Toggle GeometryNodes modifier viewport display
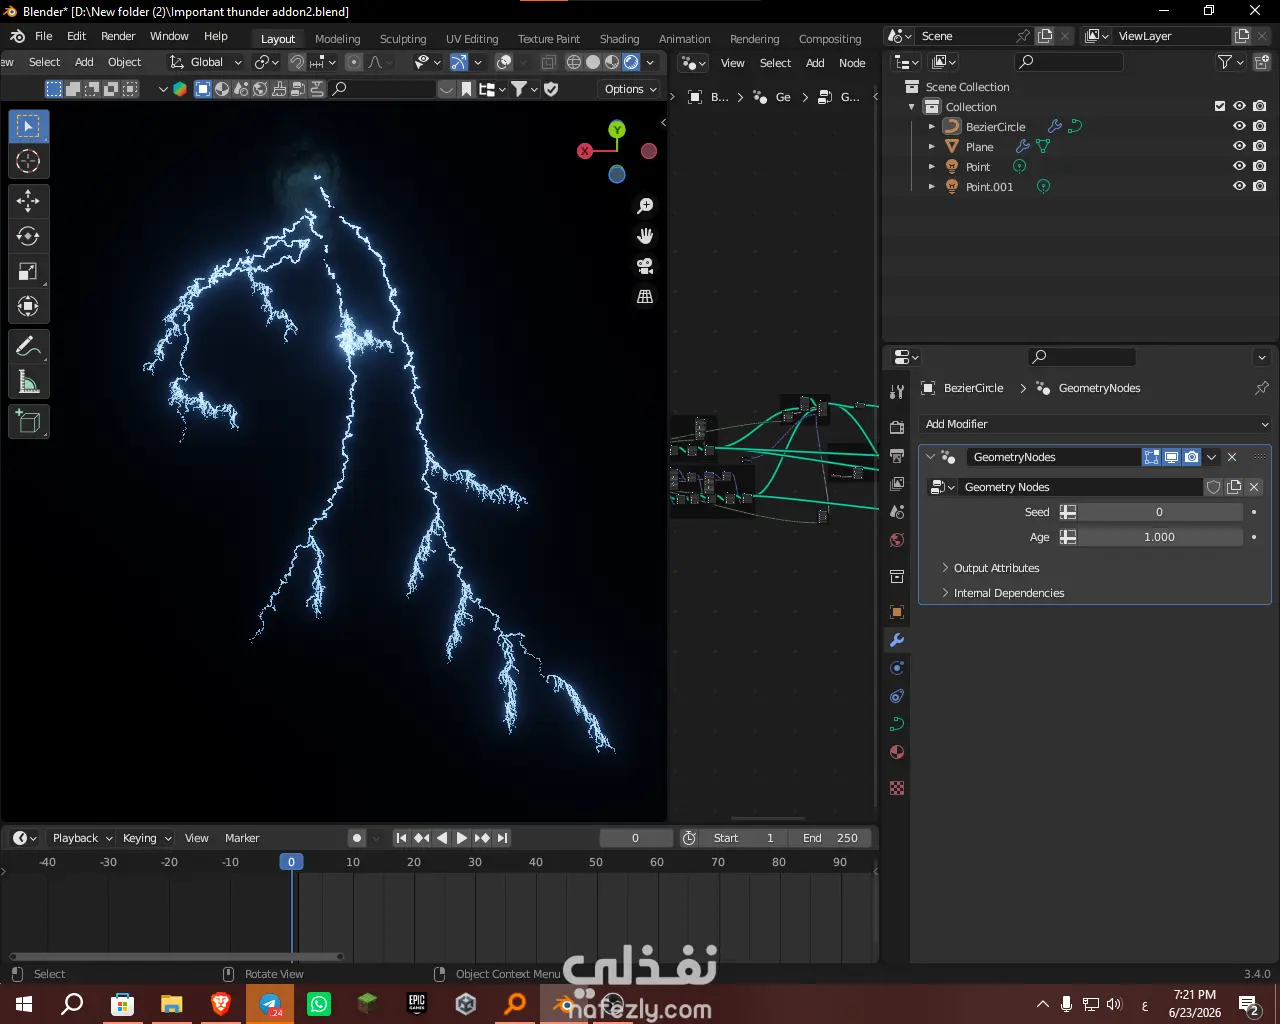Screen dimensions: 1280x1024 tap(1172, 457)
